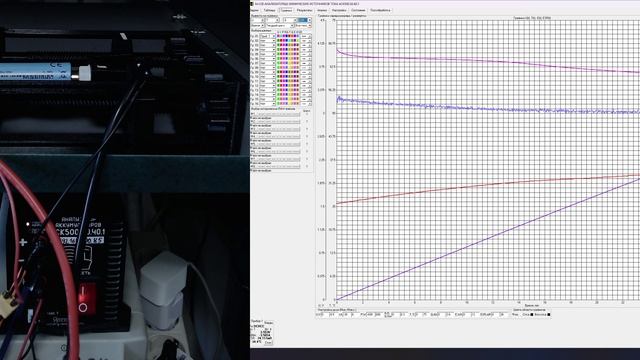Tick the checkbox beside file slot №8
This screenshot has width=640, height=360.
[307, 166]
